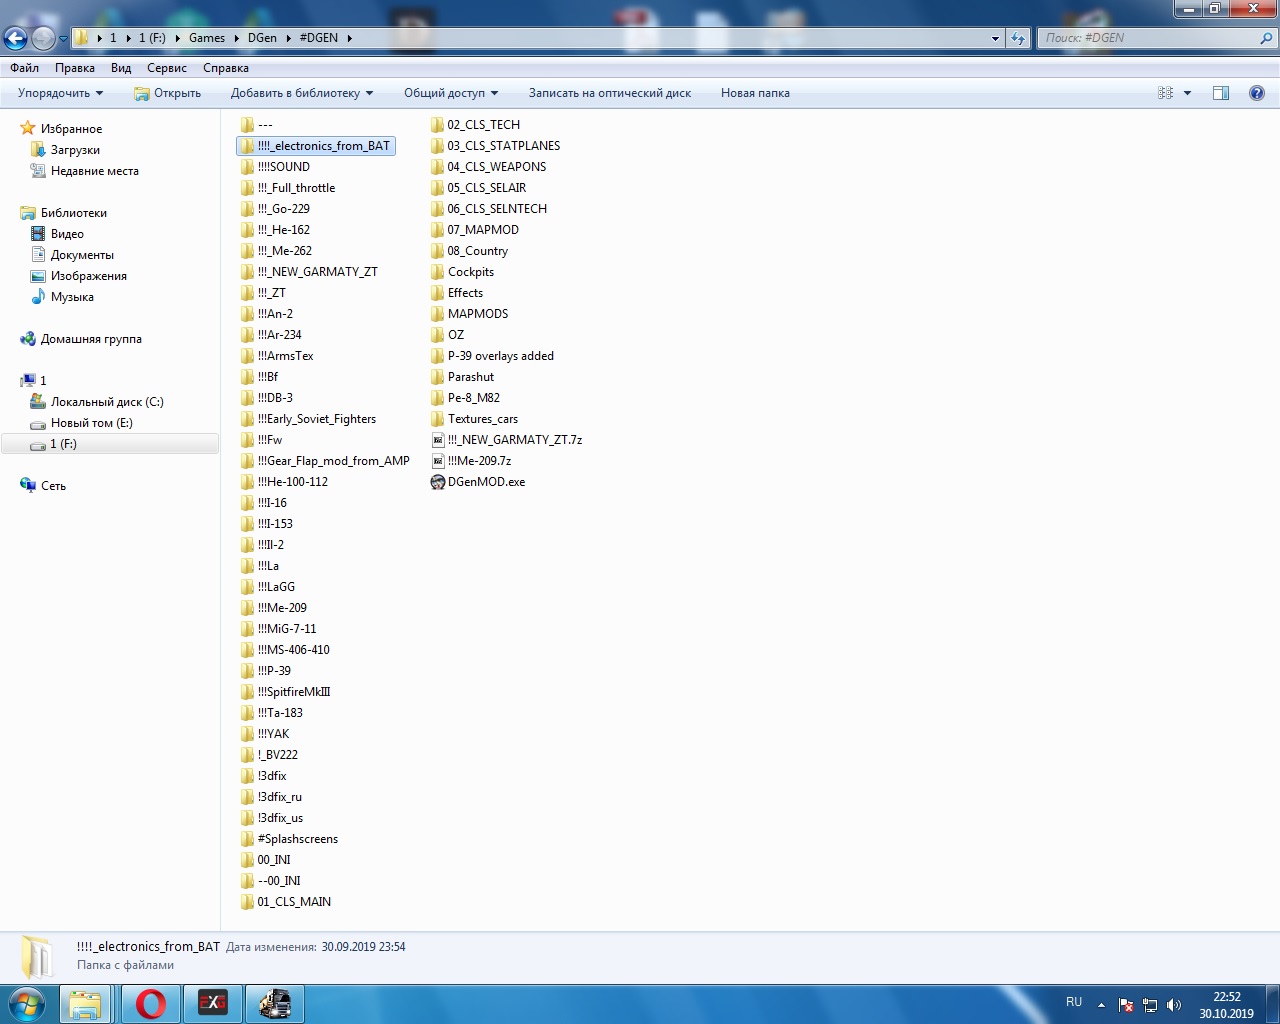Image resolution: width=1280 pixels, height=1024 pixels.
Task: Select the 04_CLS_WEAPONS folder icon
Action: pyautogui.click(x=437, y=167)
